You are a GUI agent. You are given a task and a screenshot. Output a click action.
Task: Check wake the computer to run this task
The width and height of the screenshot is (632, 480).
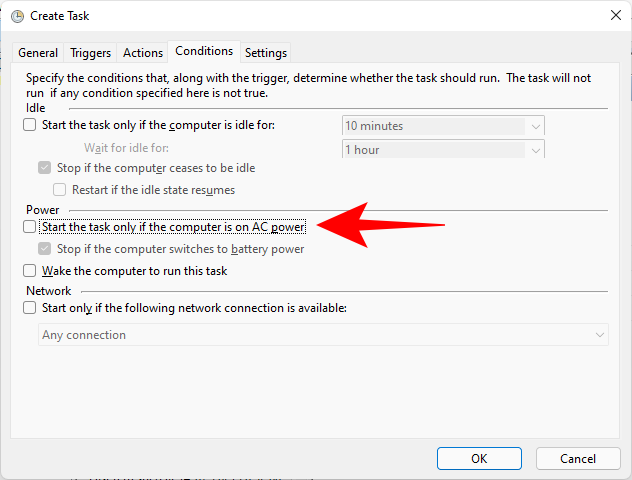click(30, 271)
